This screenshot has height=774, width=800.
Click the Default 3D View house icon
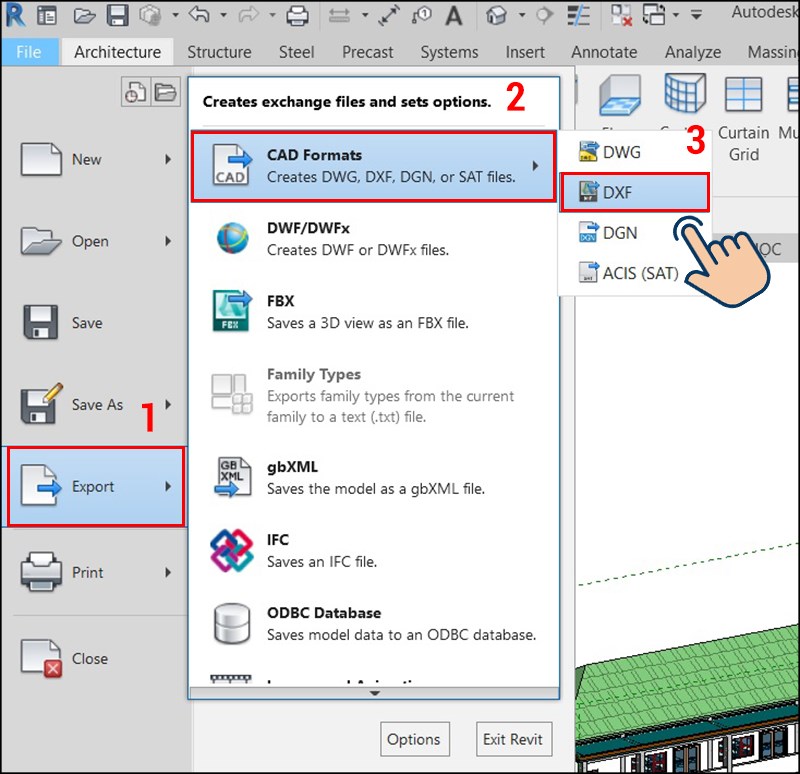(x=496, y=15)
